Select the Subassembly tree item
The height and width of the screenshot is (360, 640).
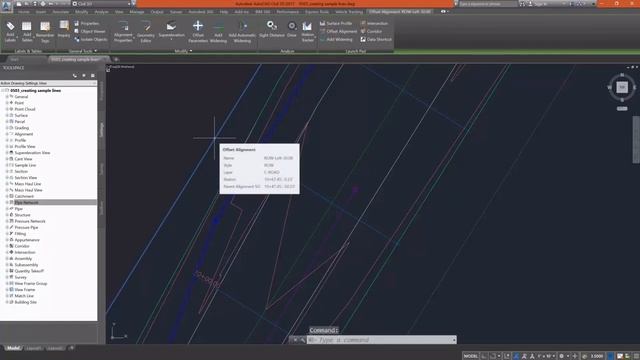[x=26, y=265]
